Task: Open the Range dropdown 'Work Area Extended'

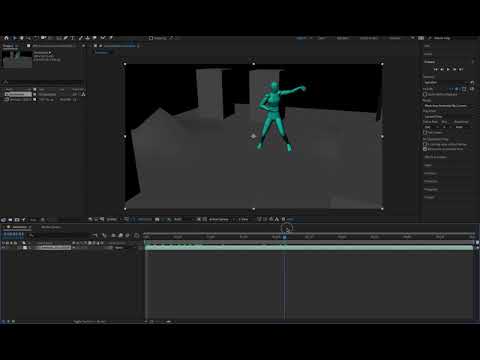Action: point(446,106)
